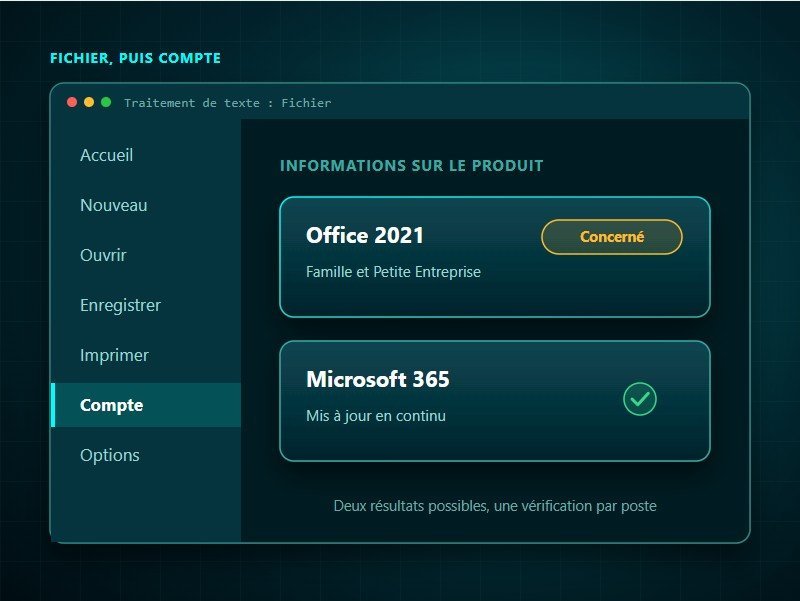Select the Imprimer entry
800x601 pixels.
point(146,355)
